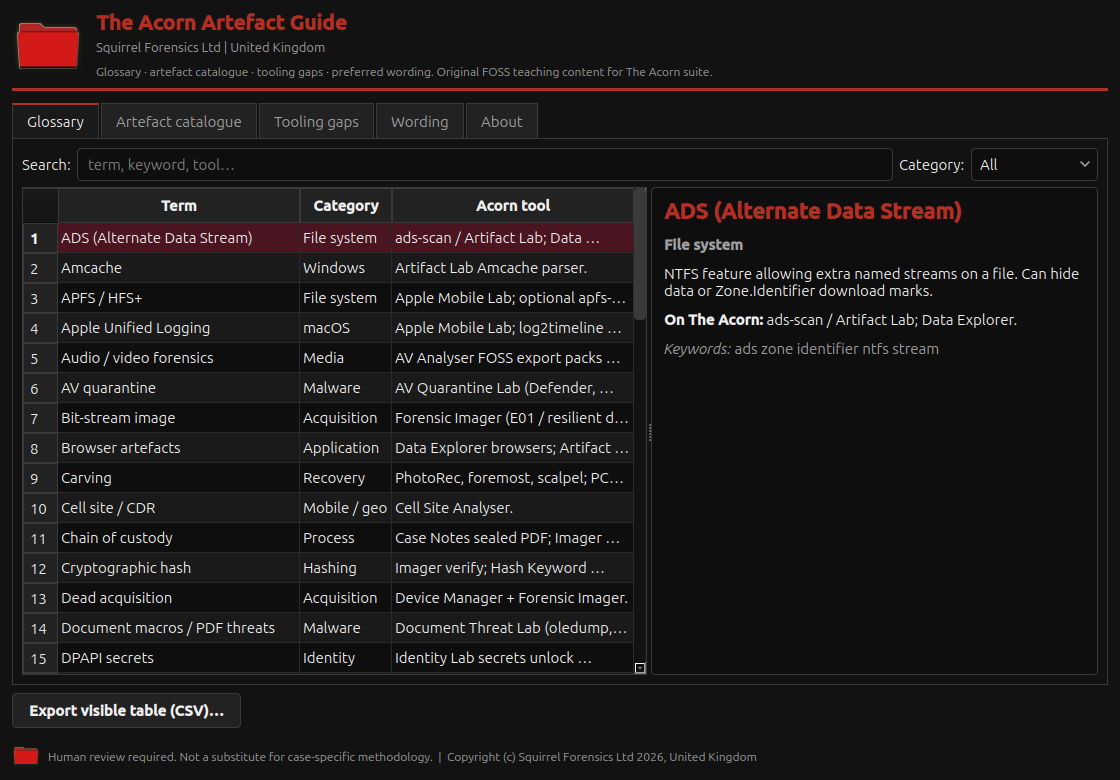
Task: Click the Case Notes sealed PDF cell
Action: pos(512,538)
